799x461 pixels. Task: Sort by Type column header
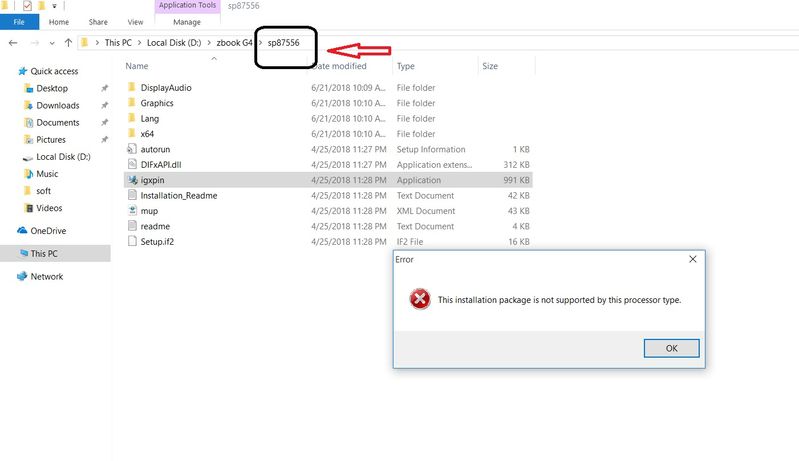(x=406, y=66)
